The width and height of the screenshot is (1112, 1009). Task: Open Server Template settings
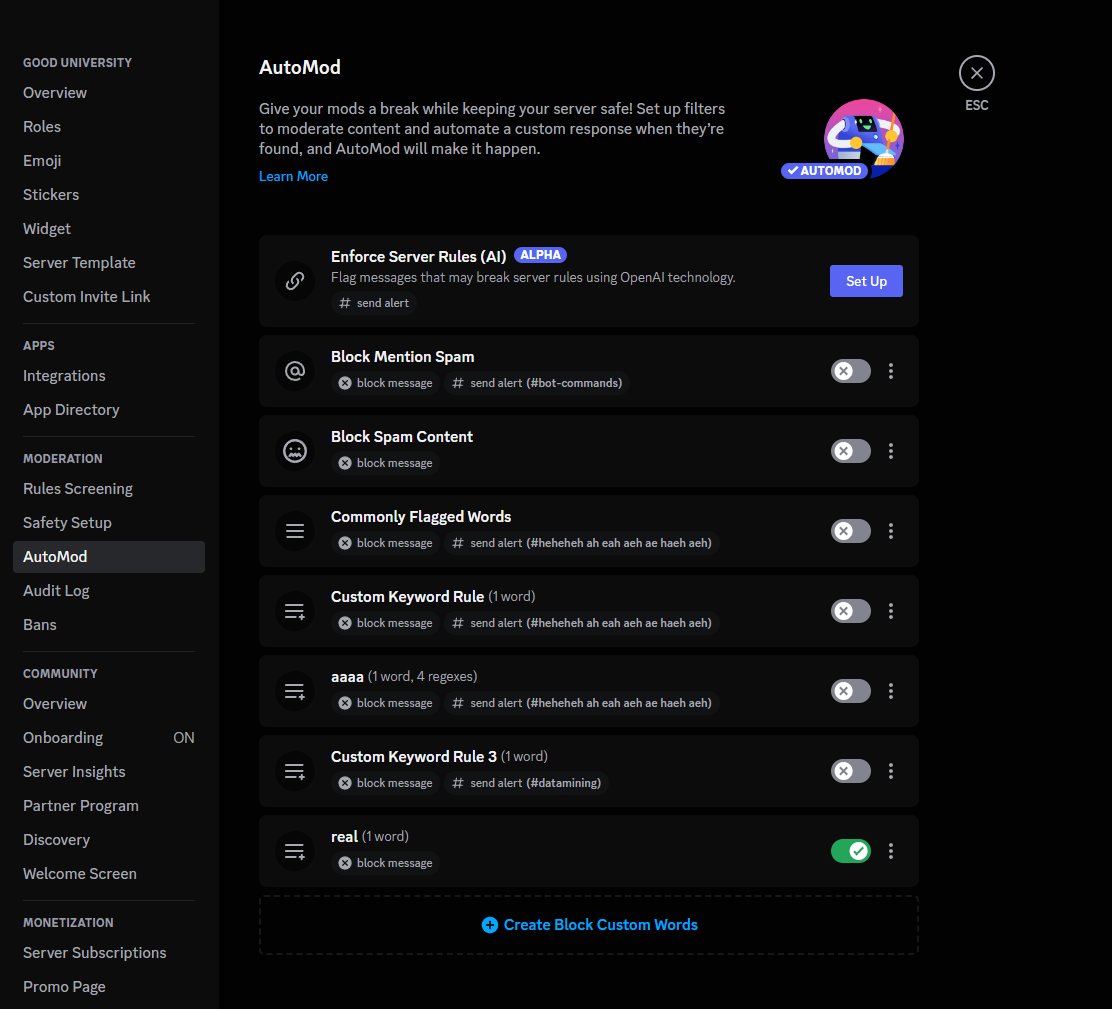pos(109,263)
